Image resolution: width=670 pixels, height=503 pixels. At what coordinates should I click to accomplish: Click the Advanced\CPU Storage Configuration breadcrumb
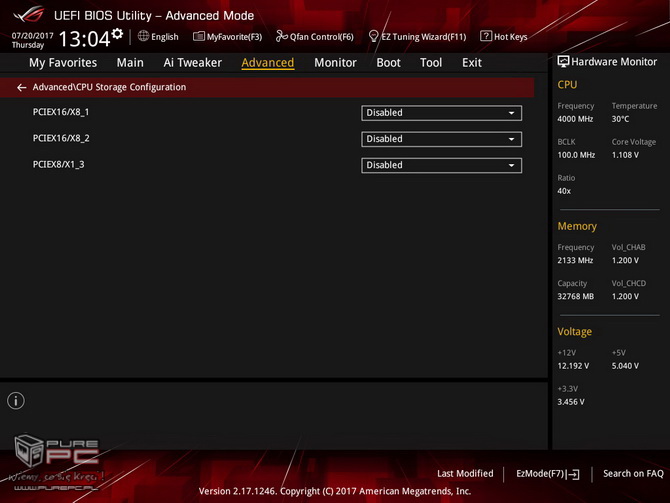click(109, 87)
